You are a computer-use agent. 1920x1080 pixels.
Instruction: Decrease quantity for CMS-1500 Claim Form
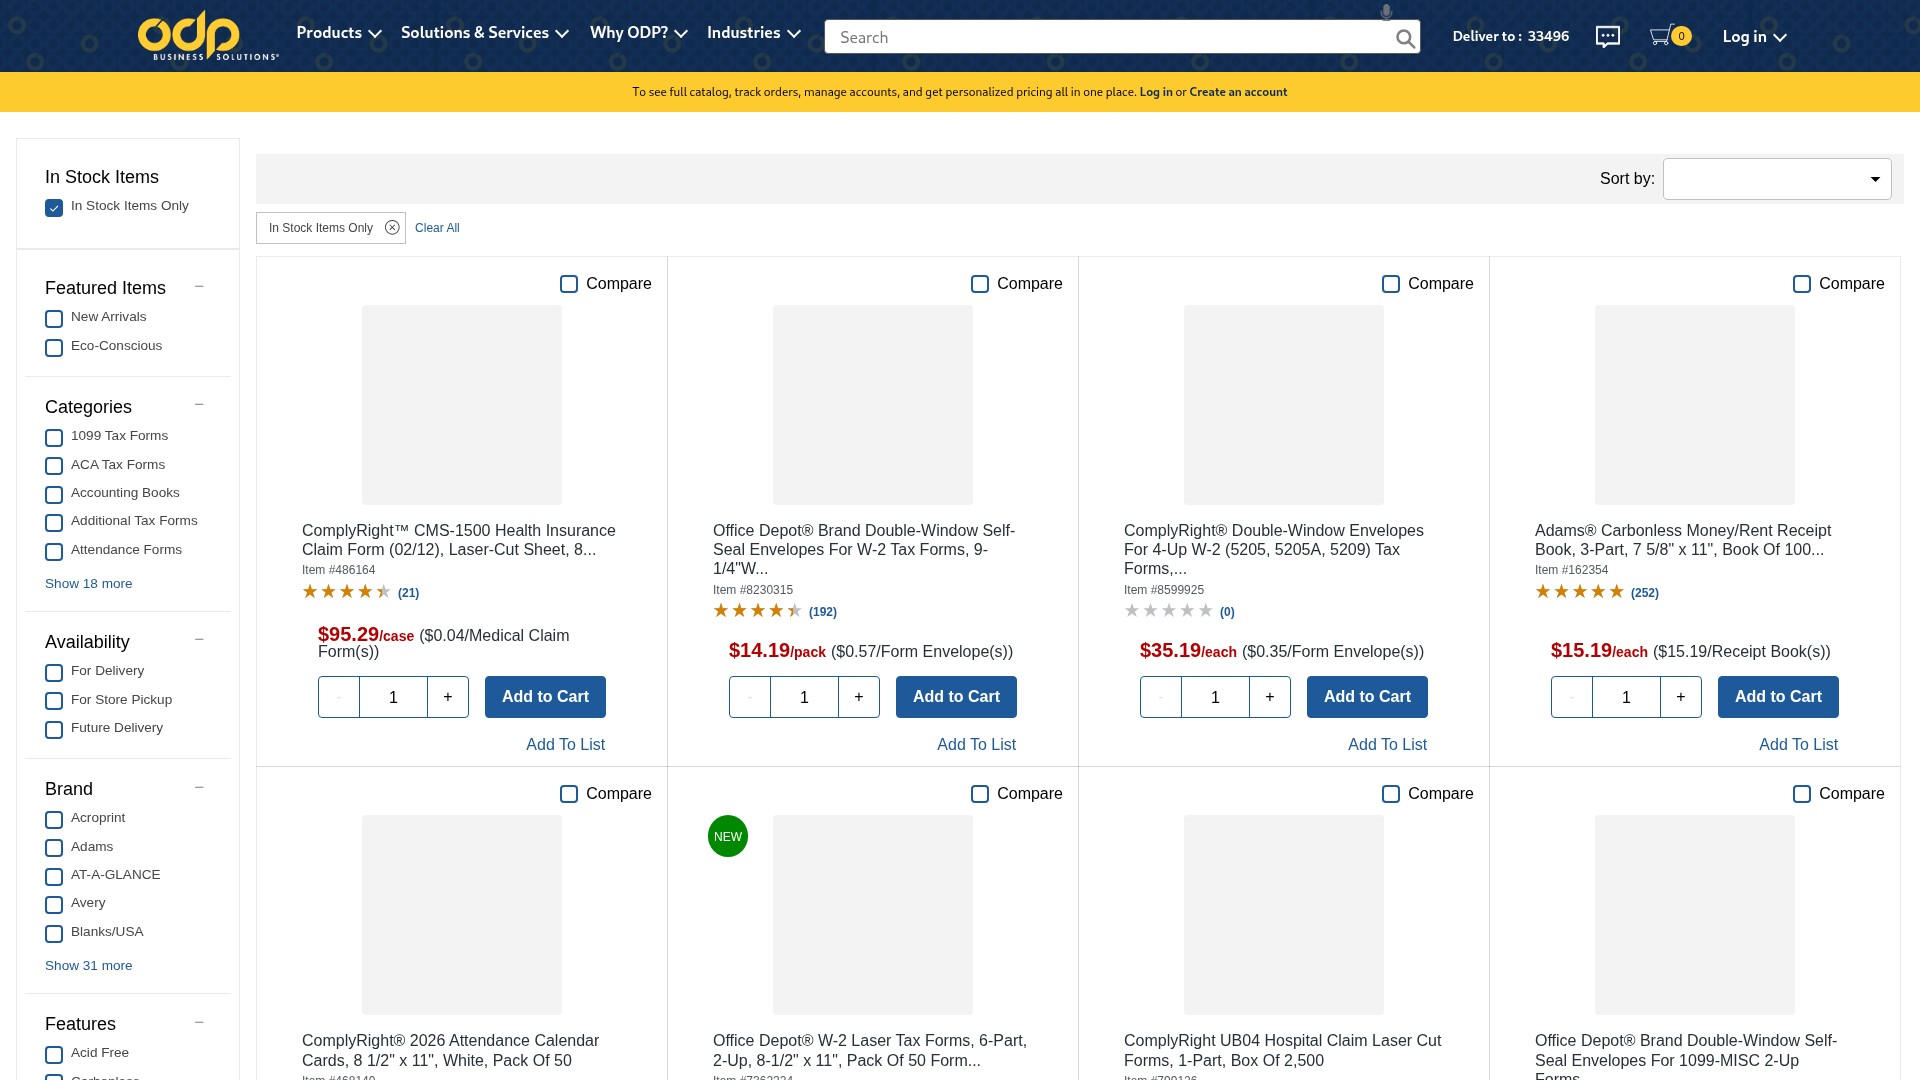point(339,697)
